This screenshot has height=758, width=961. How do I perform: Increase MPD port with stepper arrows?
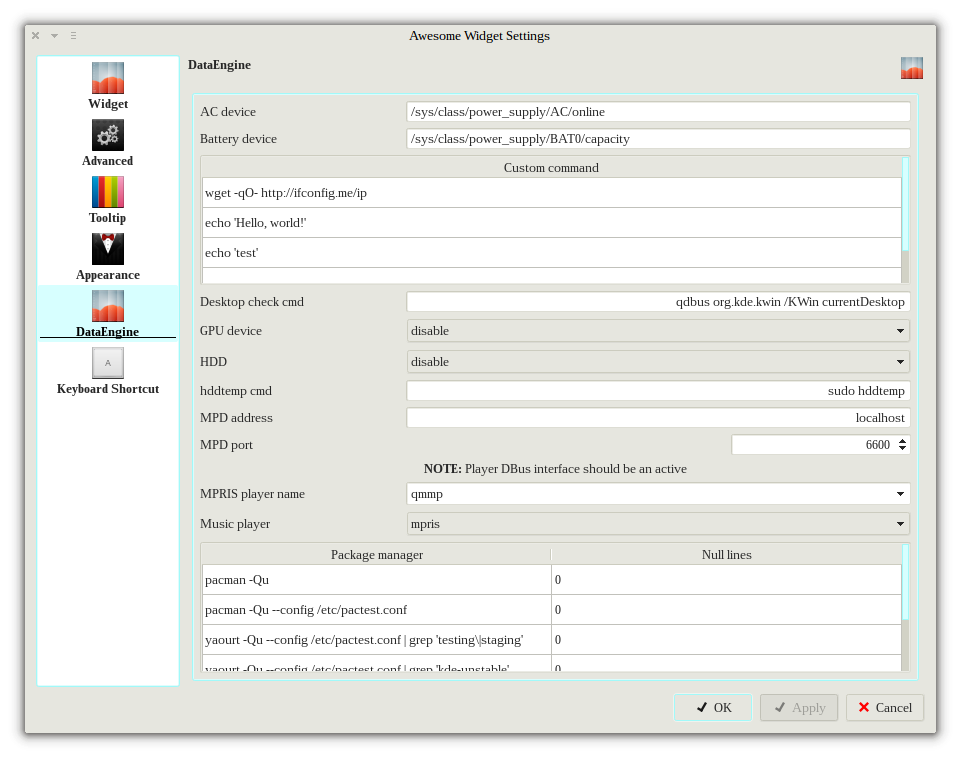(903, 441)
